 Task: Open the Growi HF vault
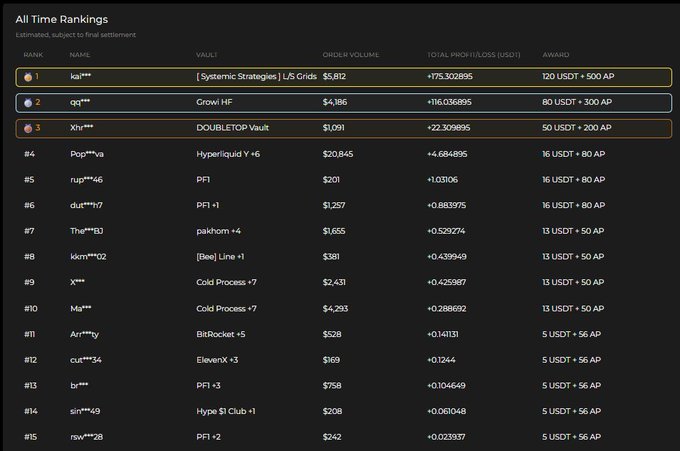[x=214, y=102]
